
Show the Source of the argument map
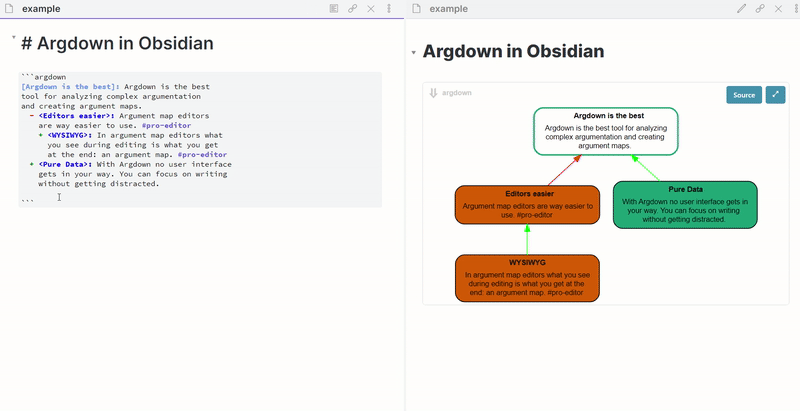tap(744, 95)
